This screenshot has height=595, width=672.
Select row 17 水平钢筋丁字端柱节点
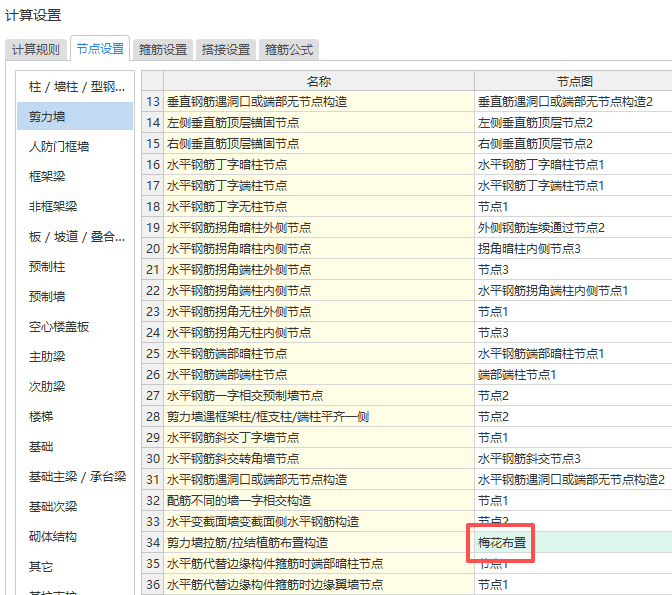(x=319, y=186)
